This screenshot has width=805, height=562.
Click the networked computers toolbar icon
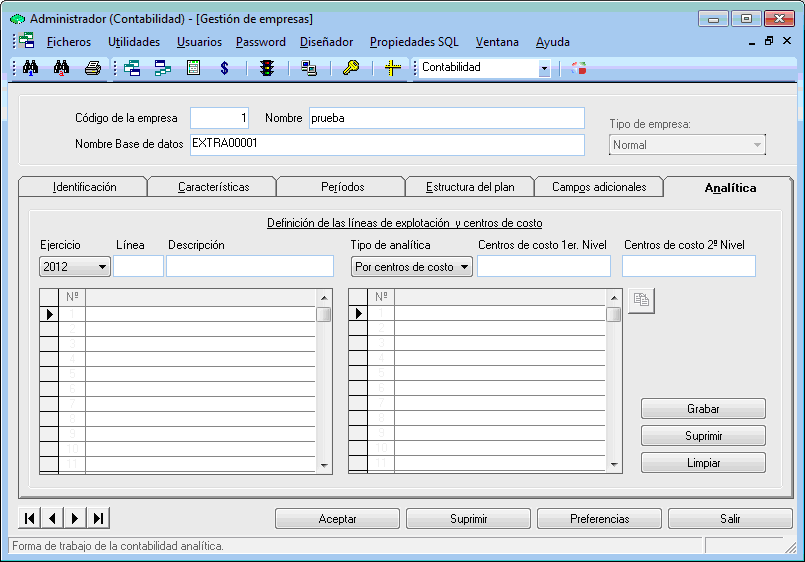pos(309,68)
